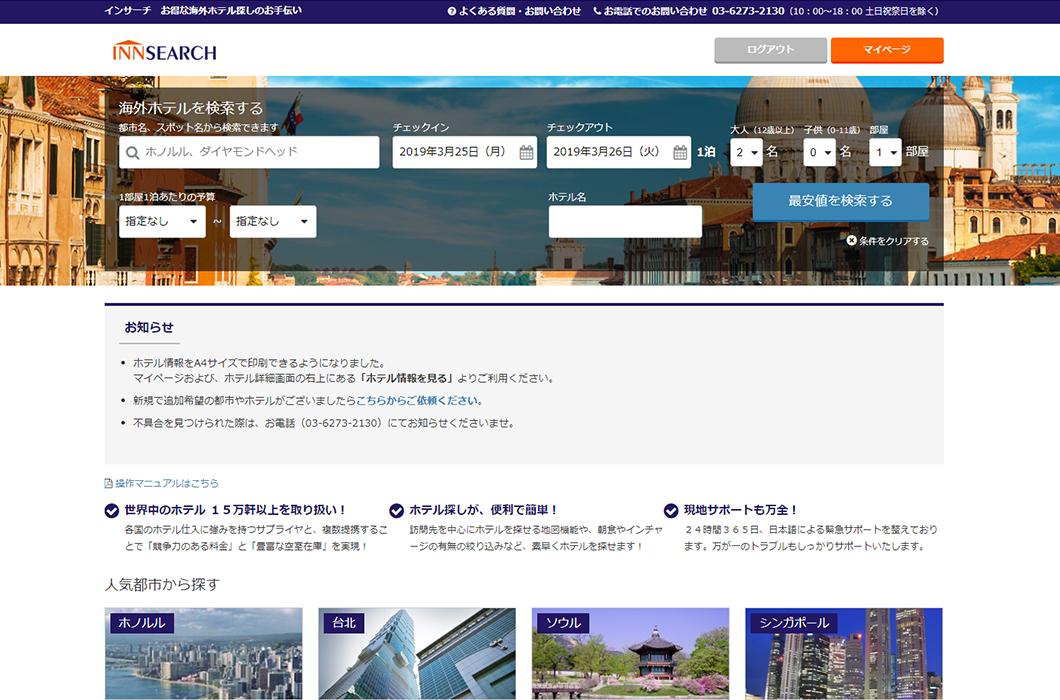
Task: Click the 最安値を検索する search button
Action: tap(840, 201)
